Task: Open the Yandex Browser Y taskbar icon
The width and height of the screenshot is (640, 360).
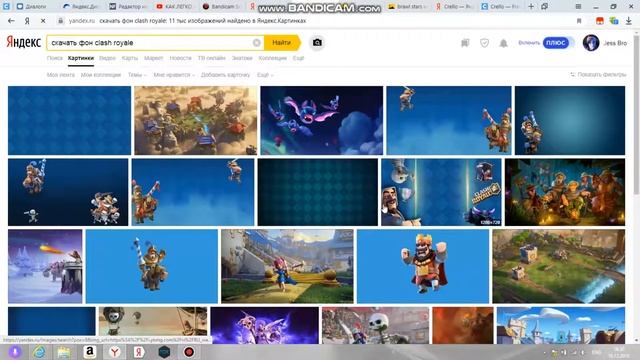Action: click(x=115, y=352)
